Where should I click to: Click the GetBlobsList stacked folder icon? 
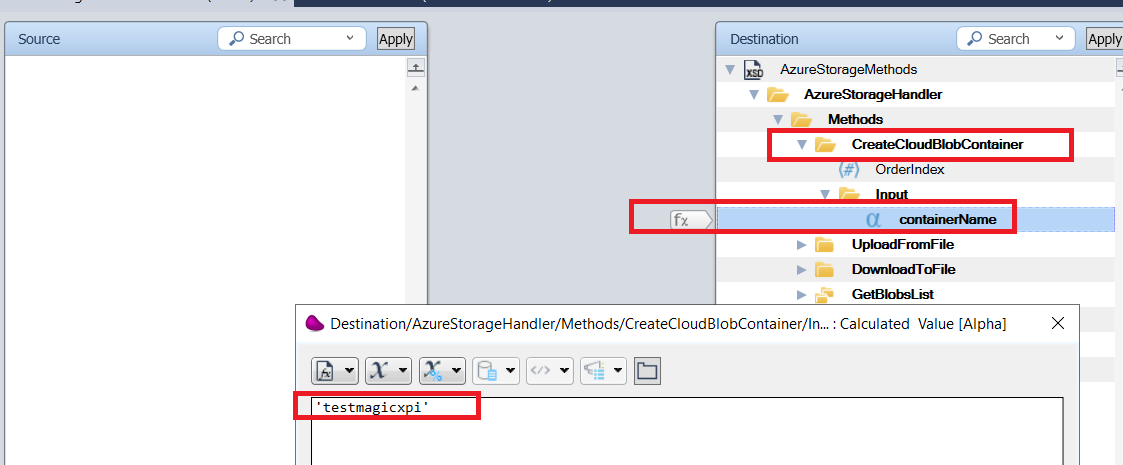pyautogui.click(x=825, y=294)
